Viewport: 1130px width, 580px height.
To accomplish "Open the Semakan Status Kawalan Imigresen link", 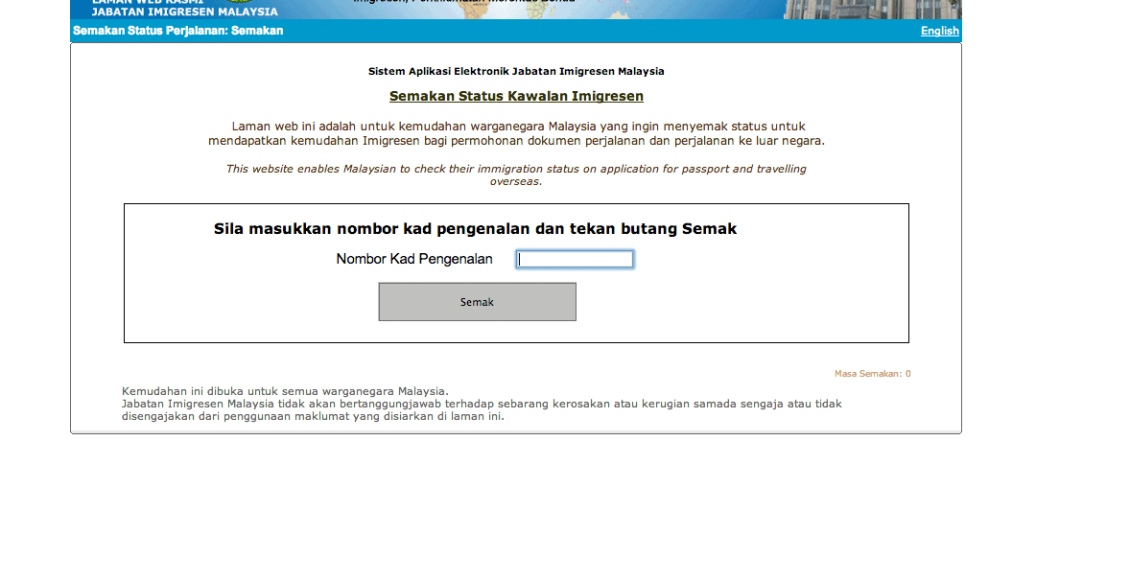I will click(516, 96).
